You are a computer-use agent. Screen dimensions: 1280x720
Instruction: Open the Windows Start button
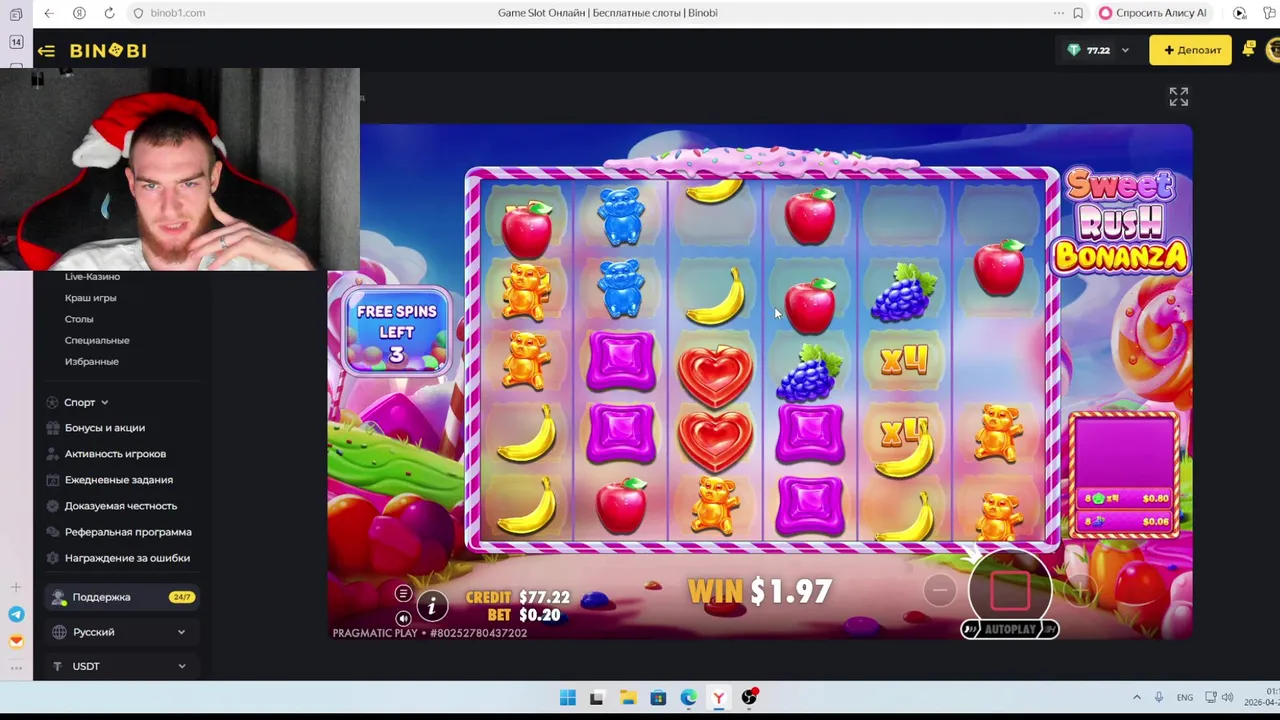(567, 698)
